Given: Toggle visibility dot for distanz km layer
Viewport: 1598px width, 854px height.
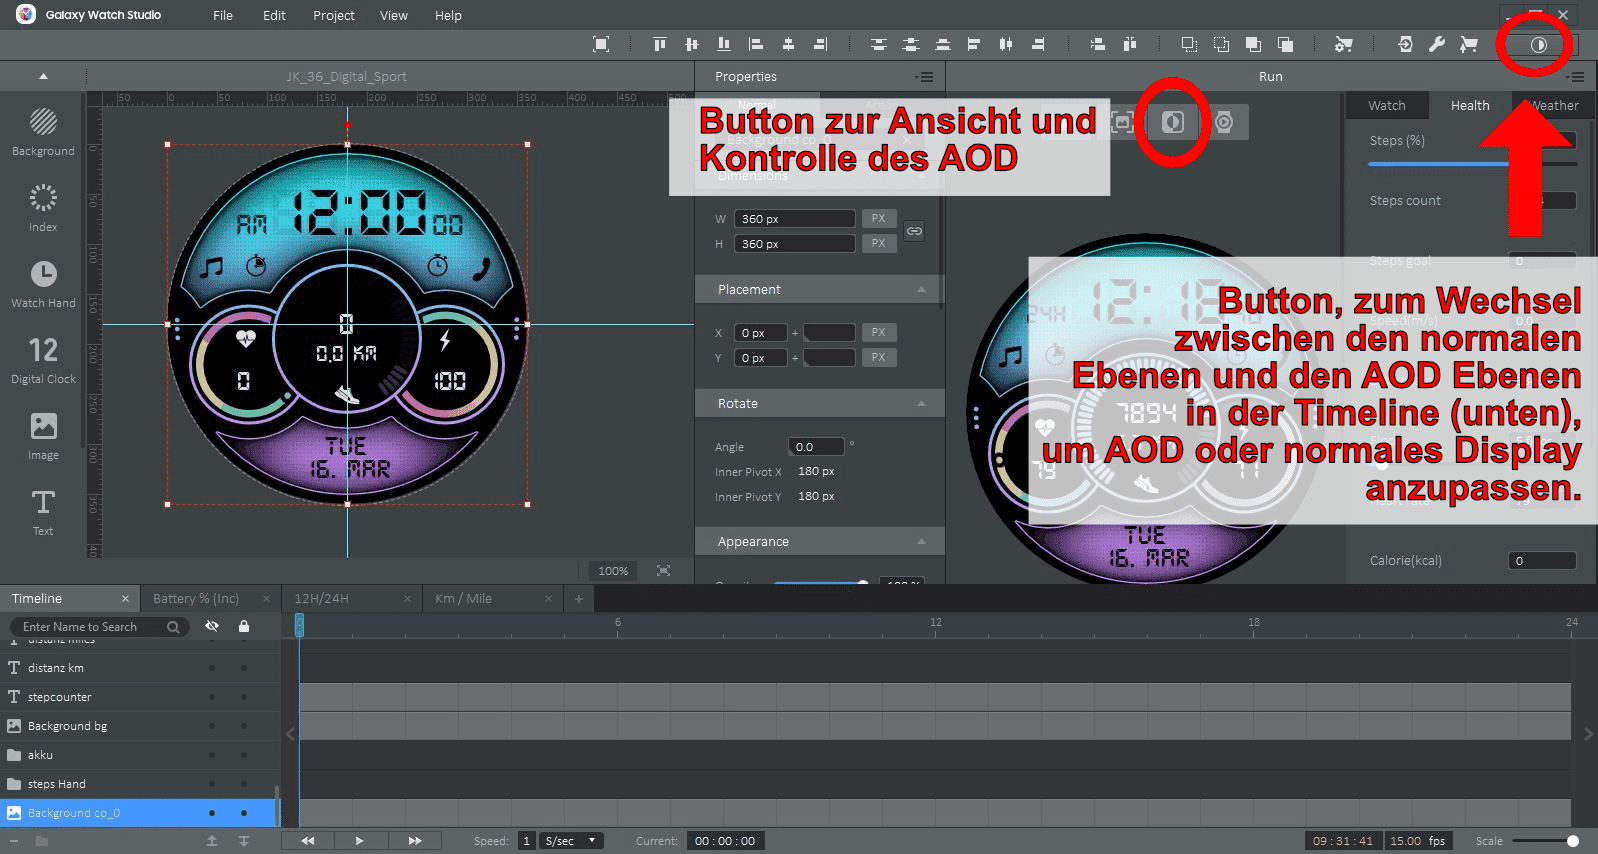Looking at the screenshot, I should click(x=212, y=668).
